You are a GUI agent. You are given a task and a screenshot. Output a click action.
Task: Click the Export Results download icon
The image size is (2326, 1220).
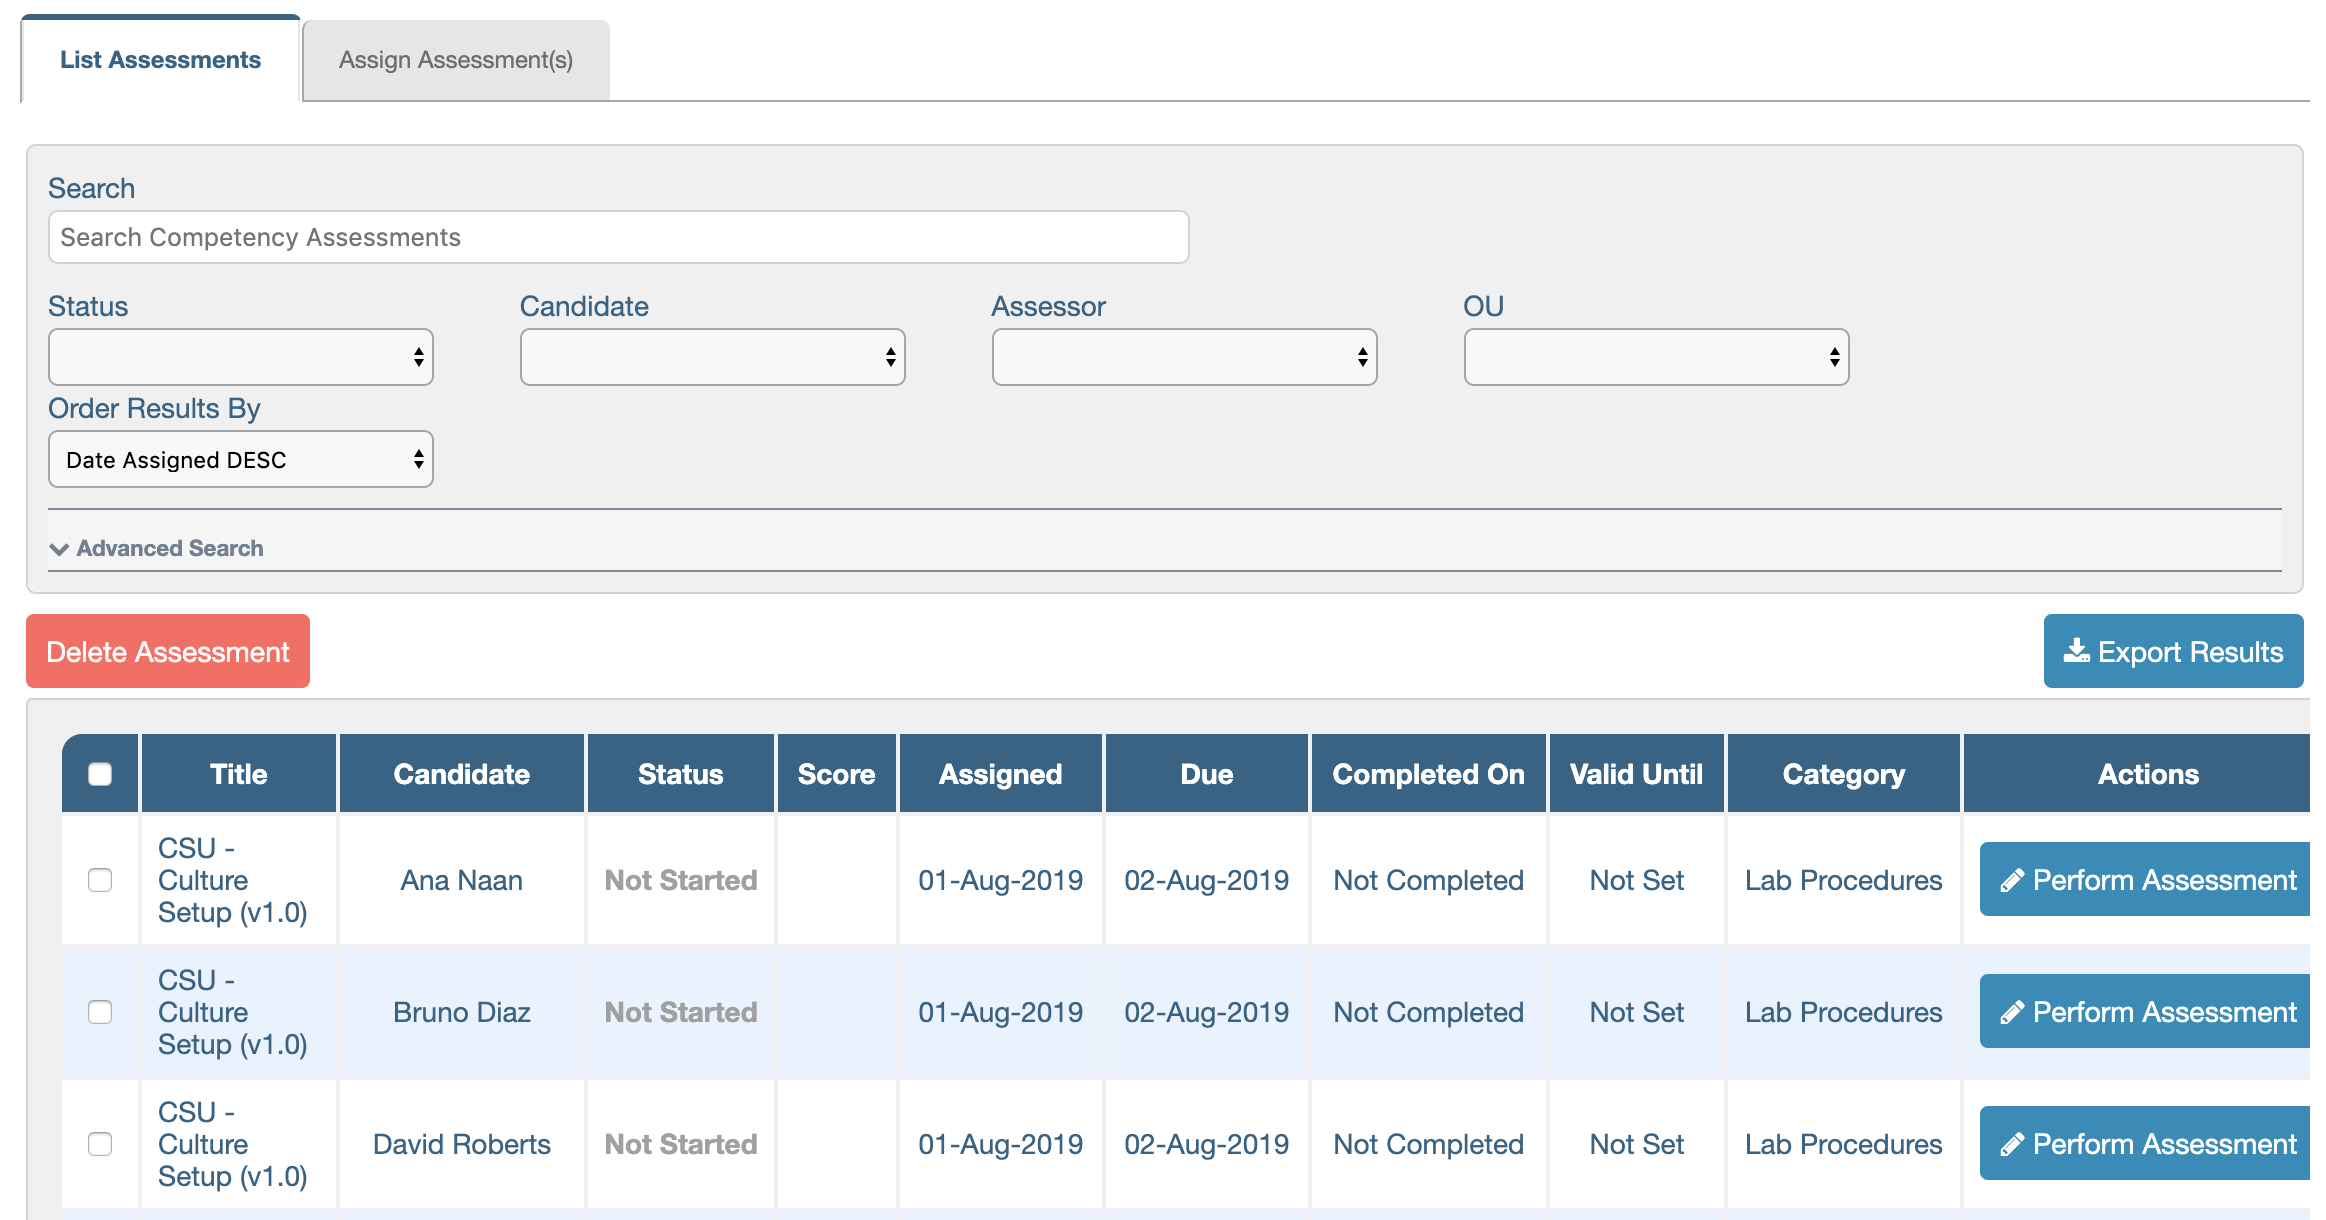(2076, 651)
